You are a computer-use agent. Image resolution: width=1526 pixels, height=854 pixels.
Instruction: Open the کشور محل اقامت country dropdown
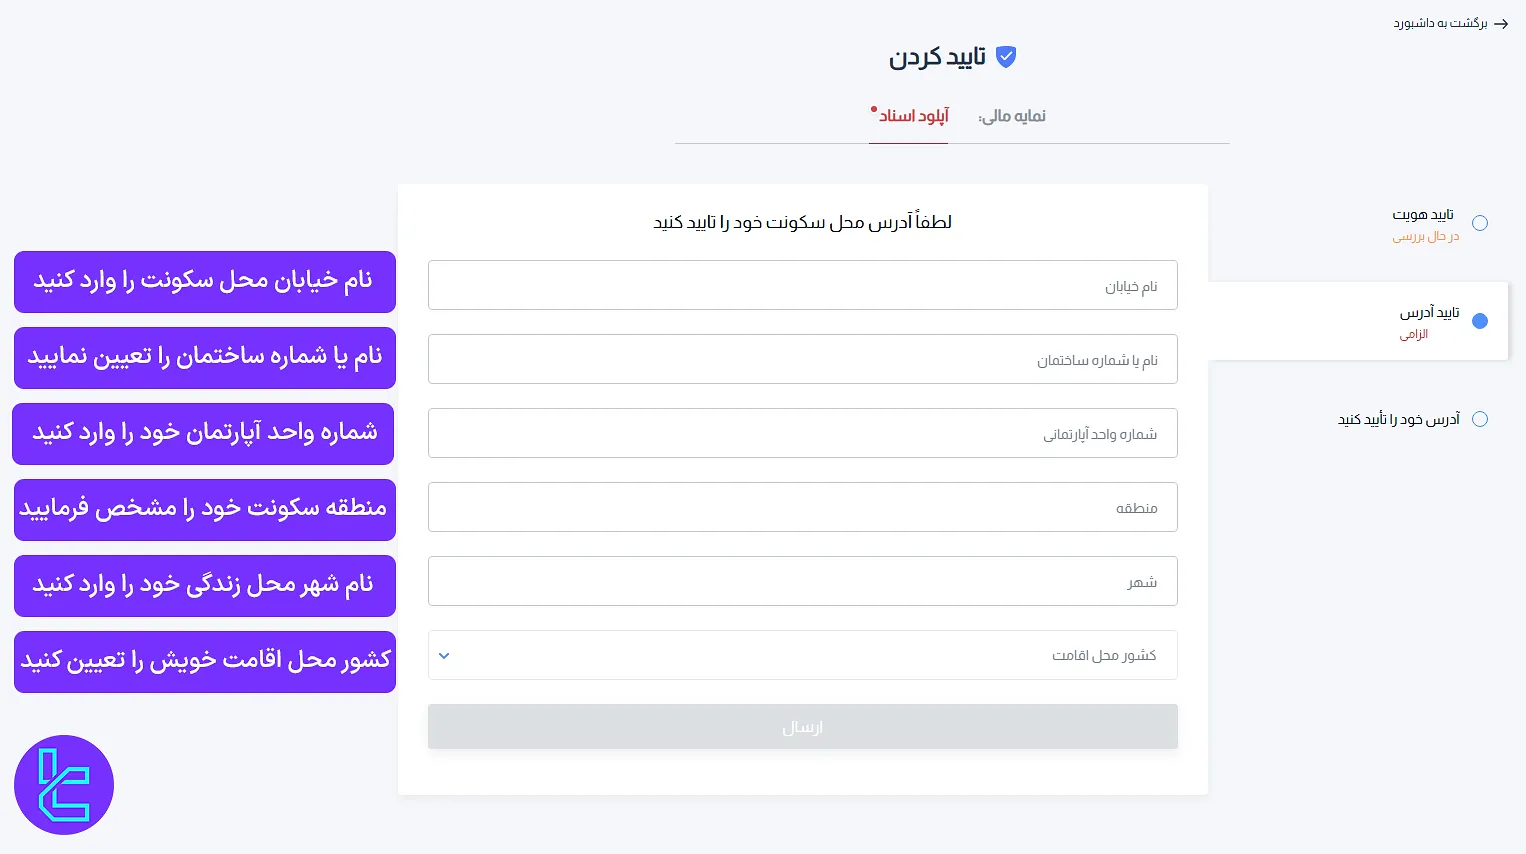tap(802, 655)
